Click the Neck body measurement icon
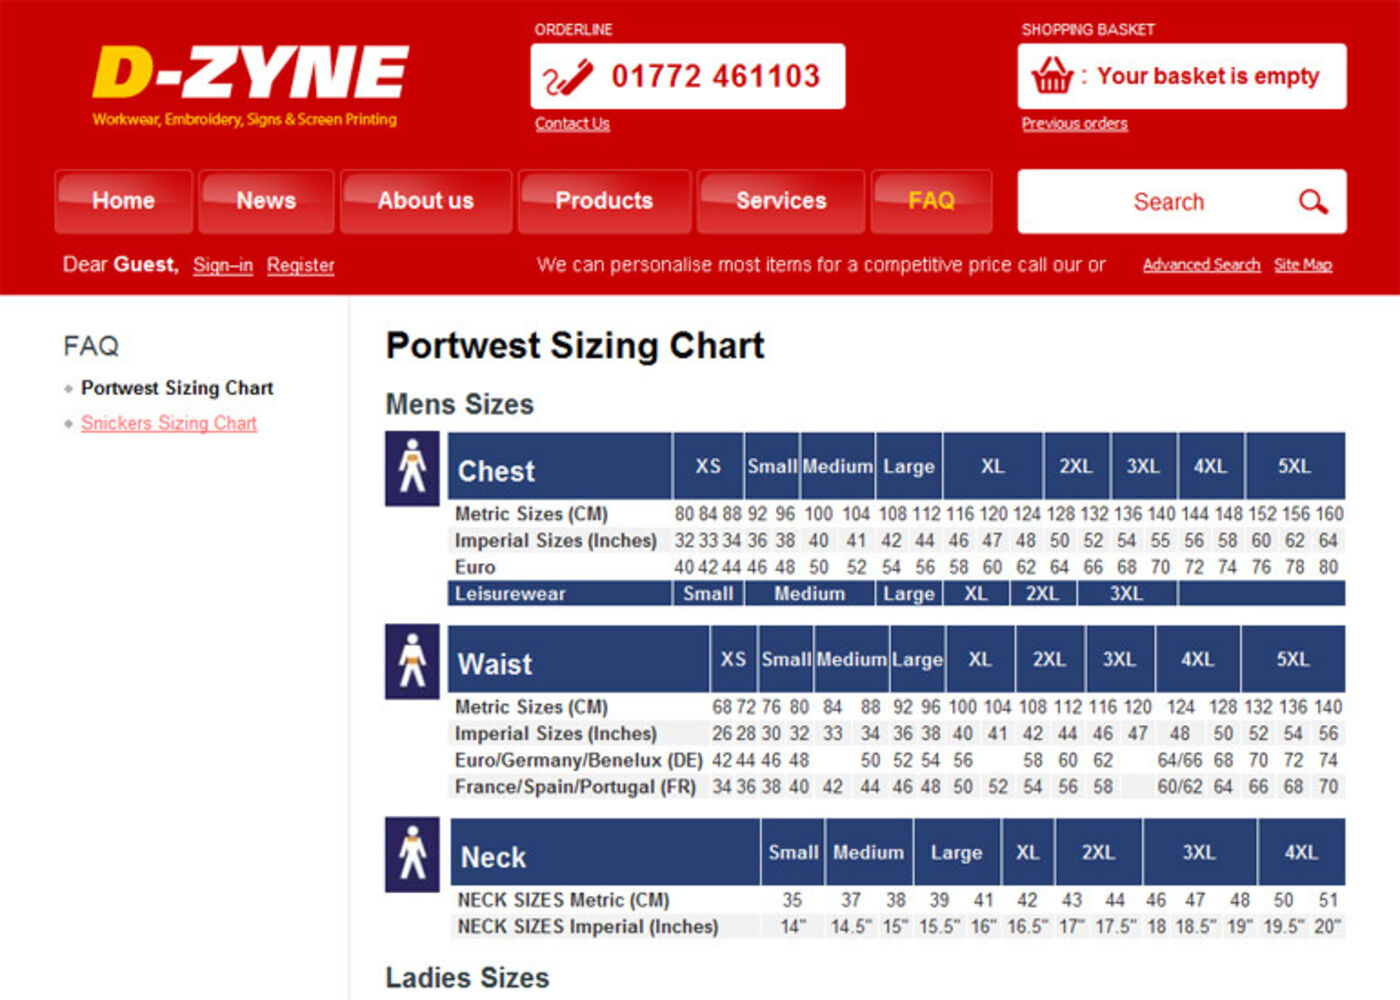The height and width of the screenshot is (1000, 1400). pyautogui.click(x=412, y=854)
